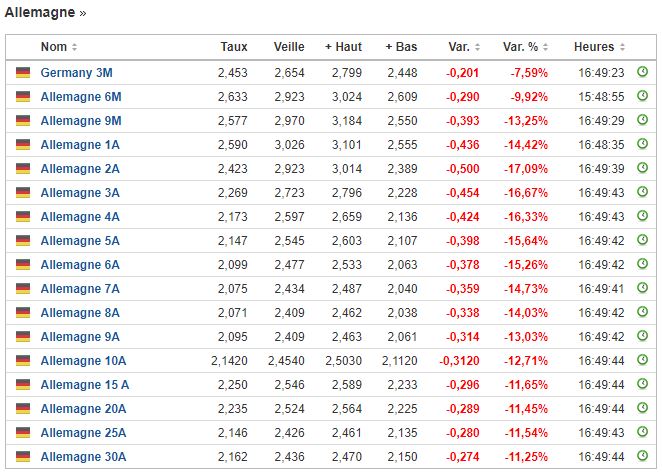Click the clock icon for Allemagne 10A
This screenshot has width=662, height=476.
coord(642,360)
